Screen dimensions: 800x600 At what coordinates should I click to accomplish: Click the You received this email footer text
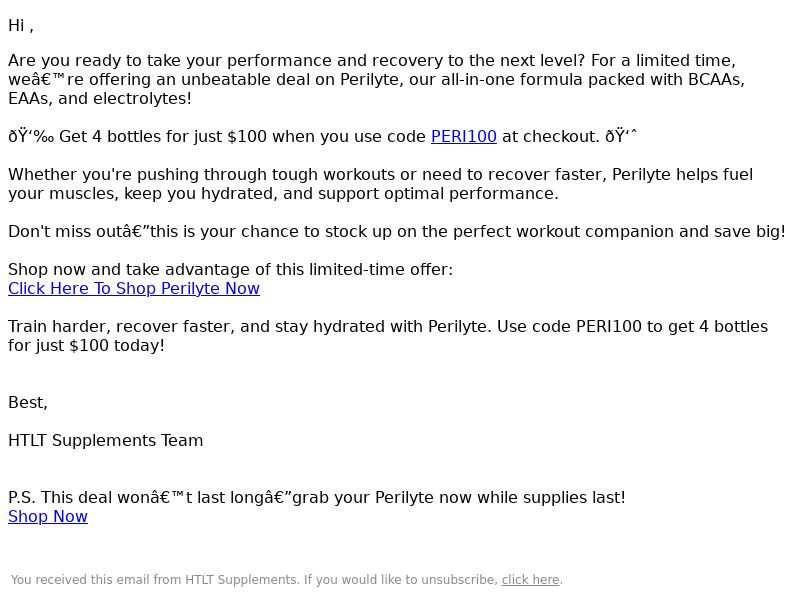pyautogui.click(x=286, y=580)
